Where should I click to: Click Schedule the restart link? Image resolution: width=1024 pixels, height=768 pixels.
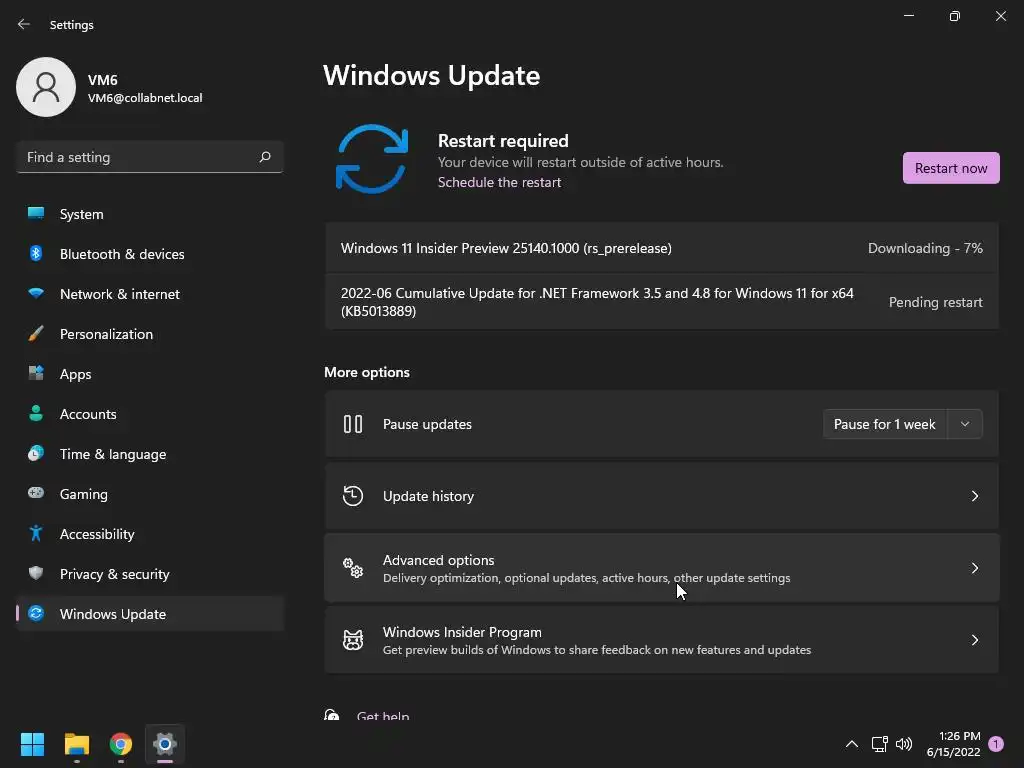[x=499, y=182]
